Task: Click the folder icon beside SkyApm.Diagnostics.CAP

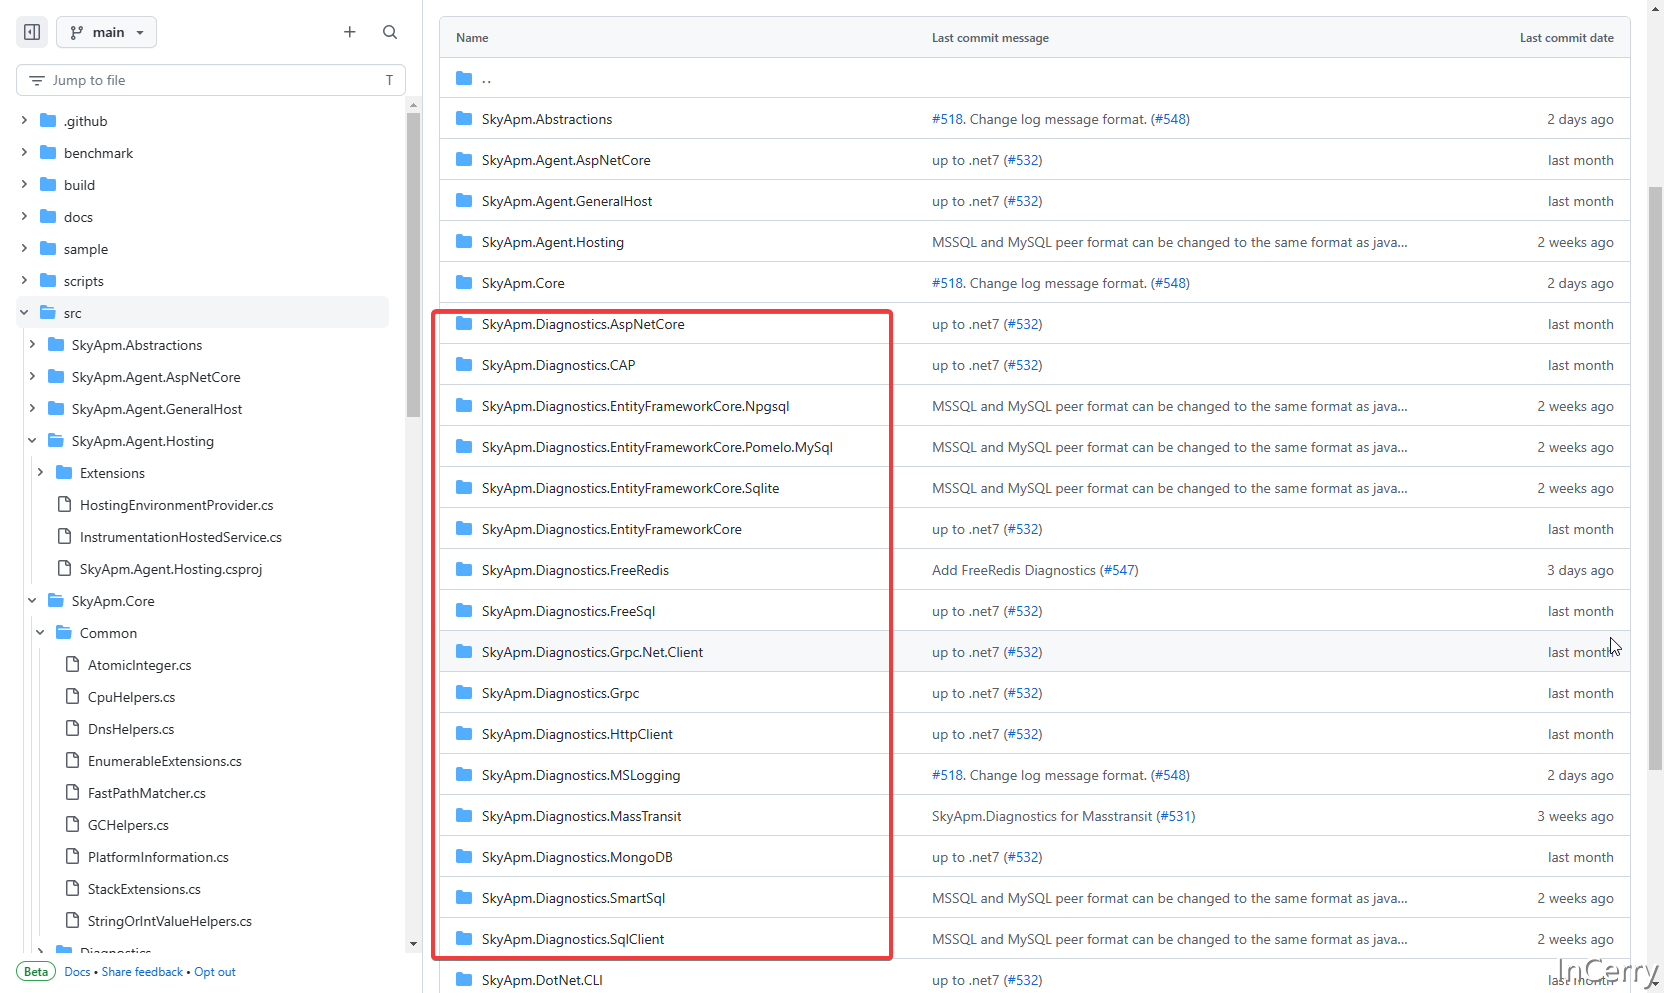Action: point(464,365)
